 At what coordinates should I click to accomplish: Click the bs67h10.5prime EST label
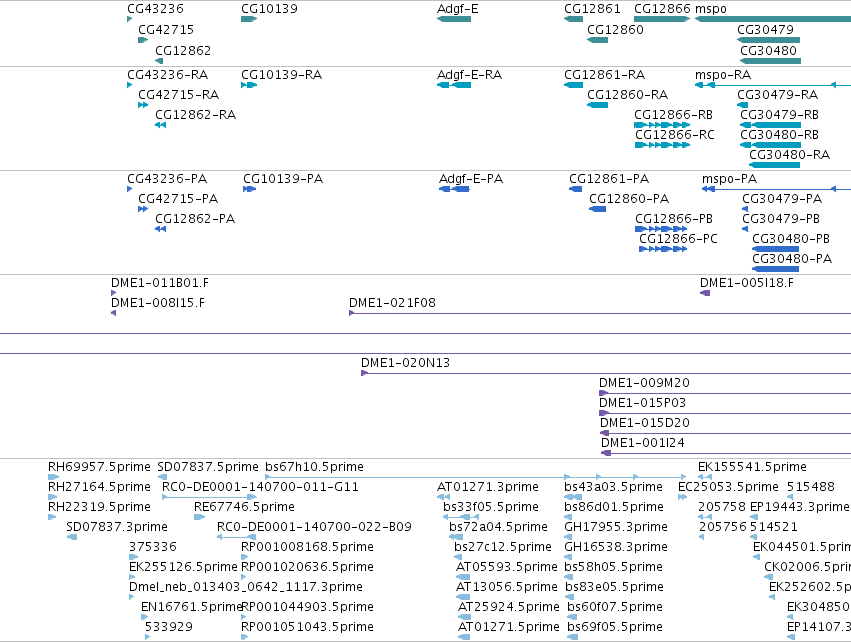[x=314, y=467]
